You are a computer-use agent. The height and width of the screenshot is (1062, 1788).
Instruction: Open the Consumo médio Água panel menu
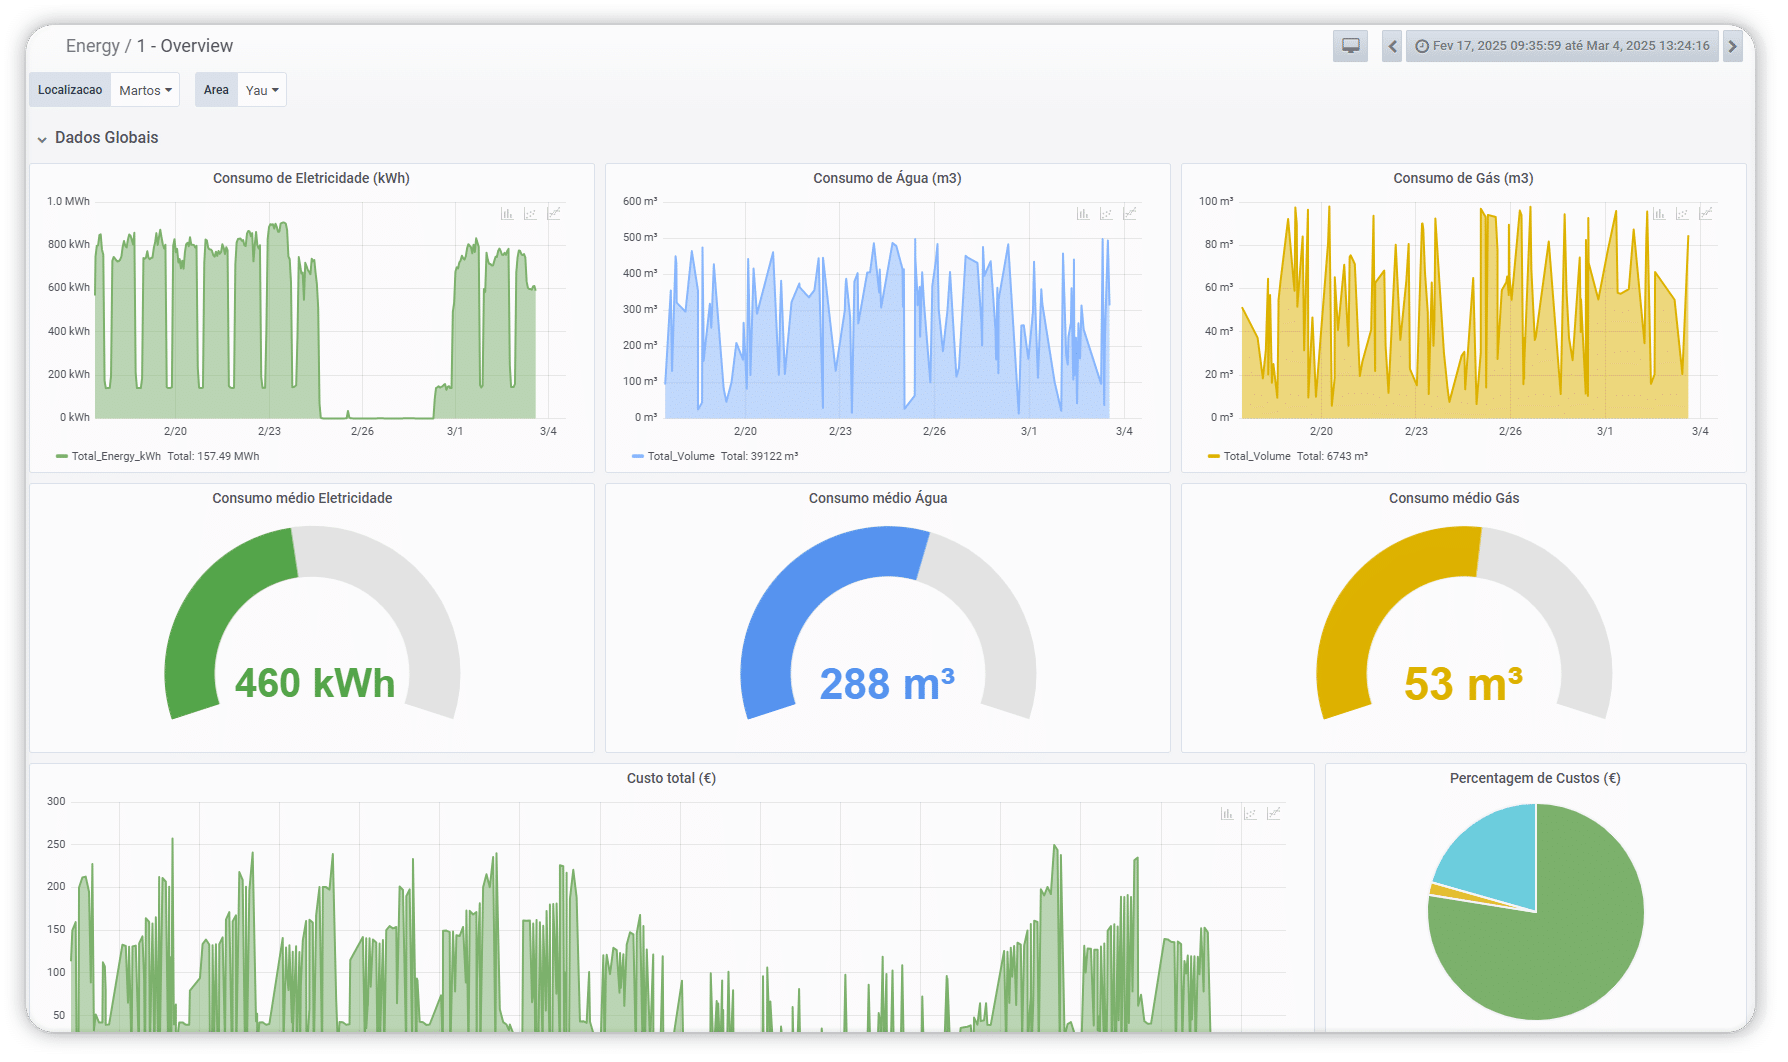point(877,498)
